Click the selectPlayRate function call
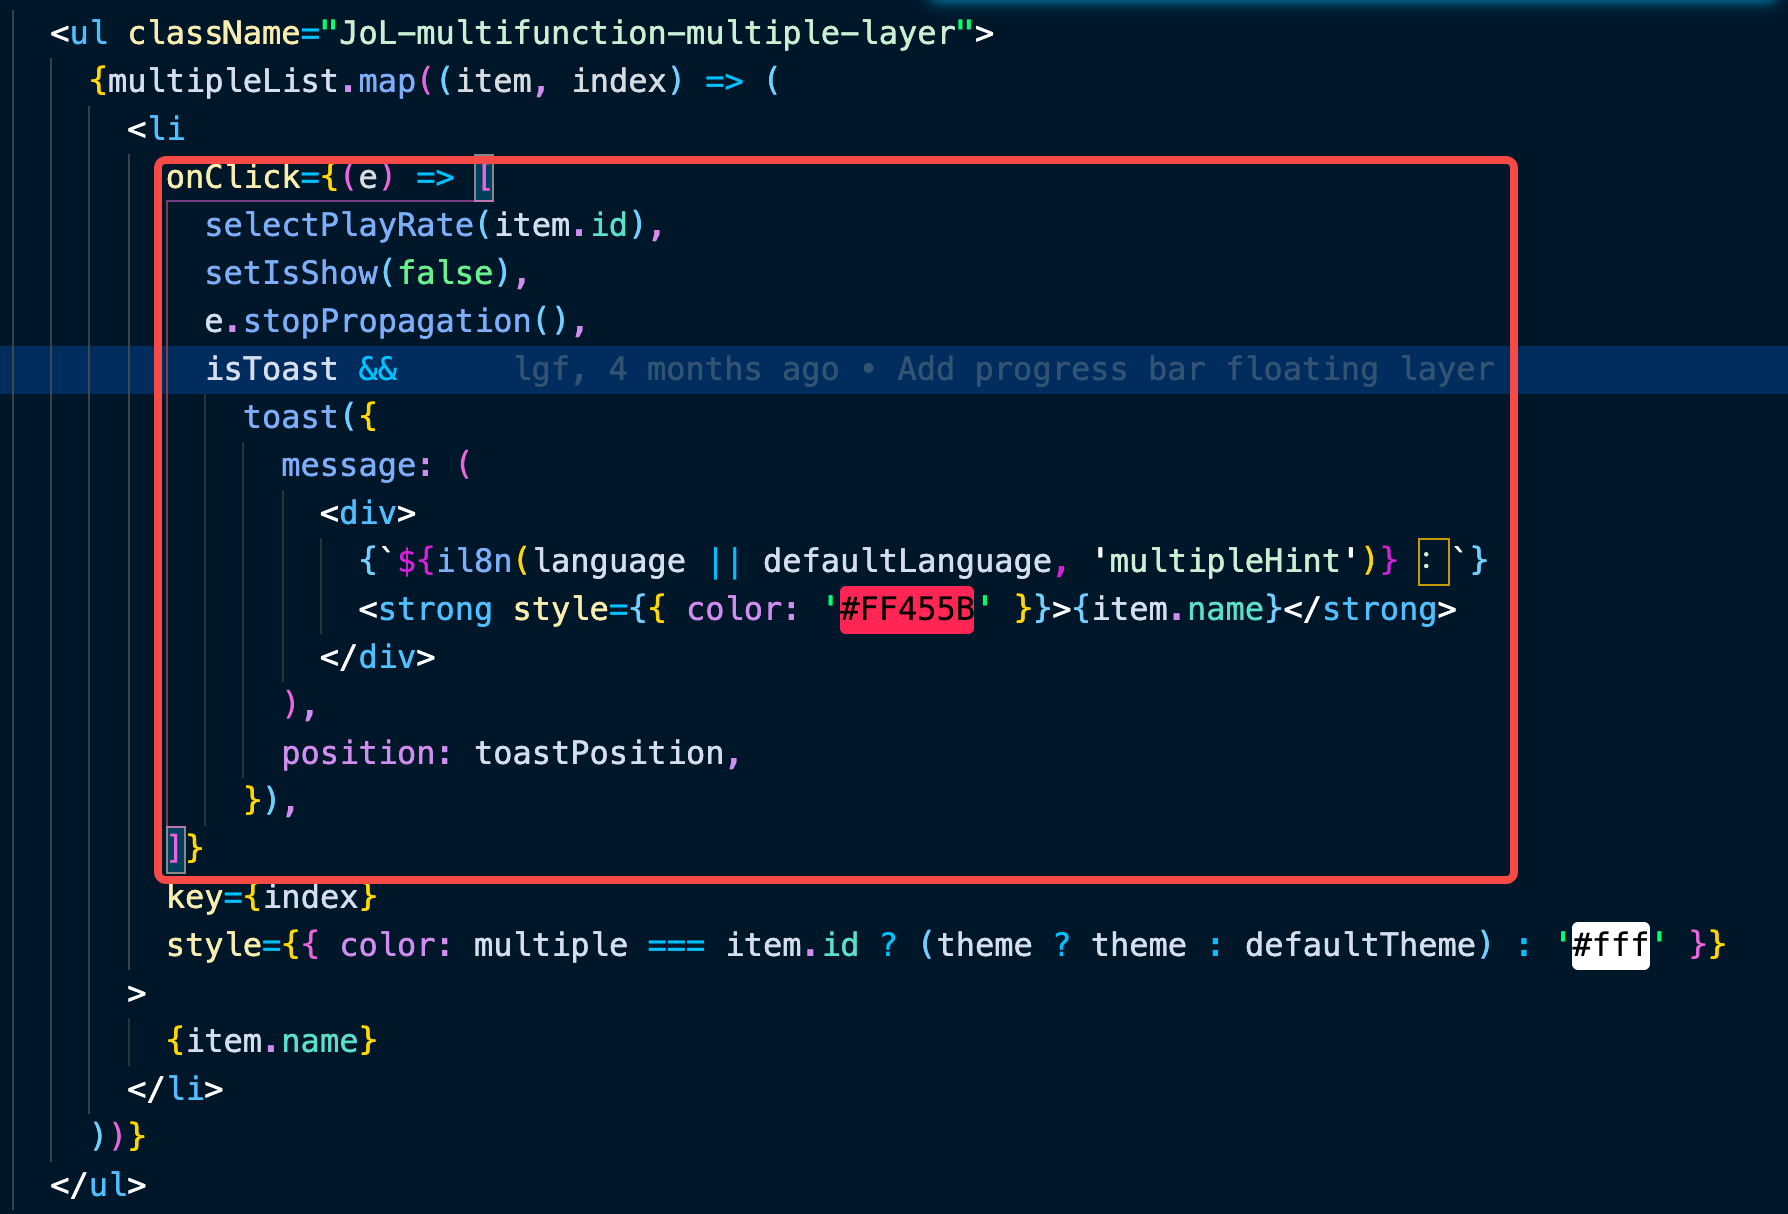 [339, 225]
